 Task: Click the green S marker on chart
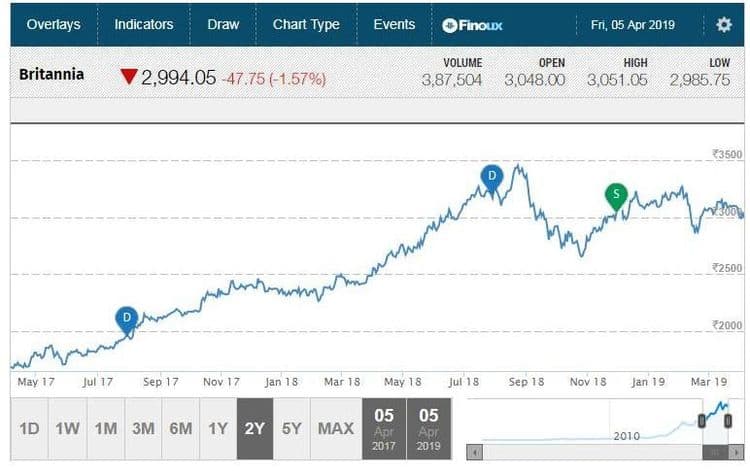pyautogui.click(x=618, y=194)
